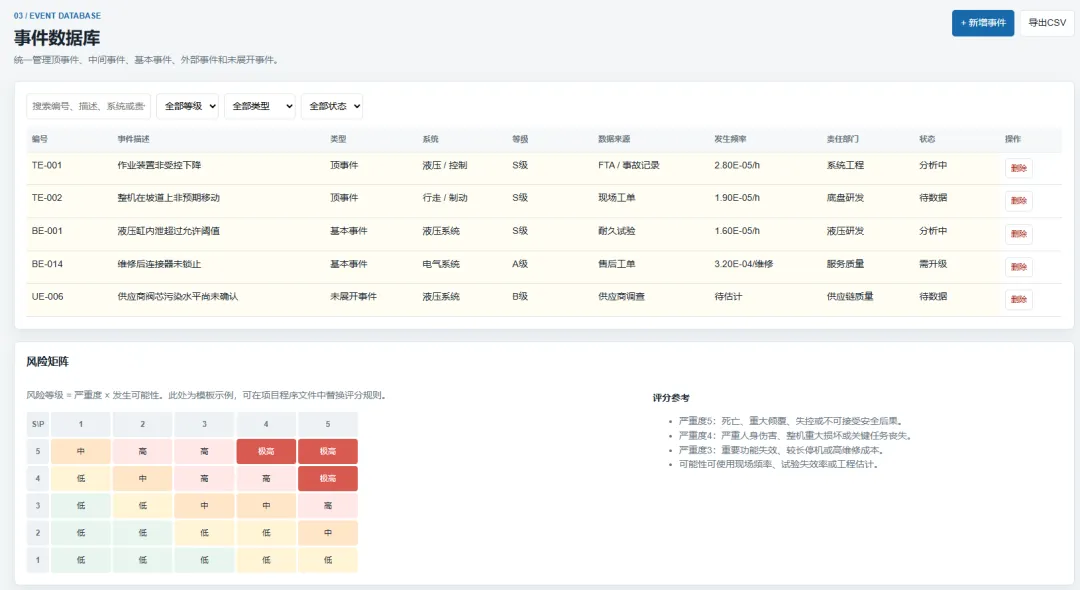Click the 待估计 frequency cell
1080x590 pixels.
(x=728, y=297)
